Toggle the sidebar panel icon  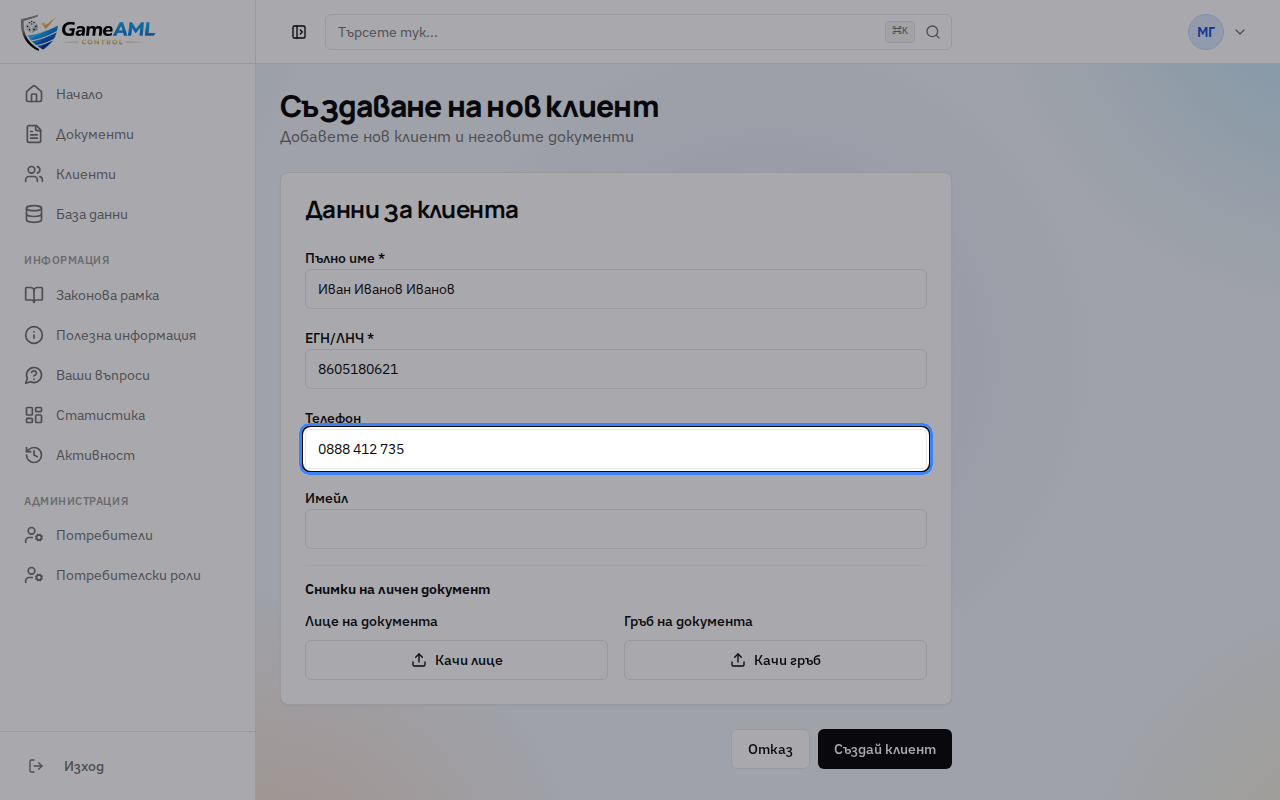[x=299, y=32]
